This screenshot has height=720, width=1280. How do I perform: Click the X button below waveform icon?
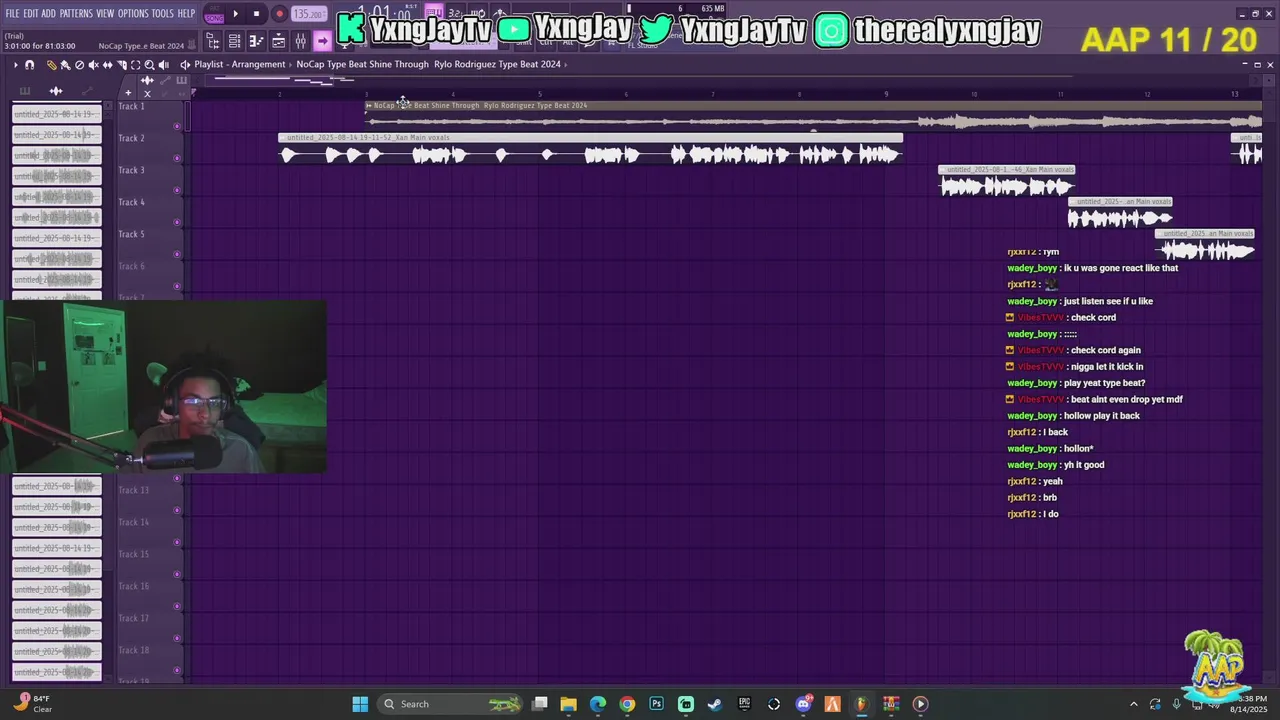(x=147, y=93)
